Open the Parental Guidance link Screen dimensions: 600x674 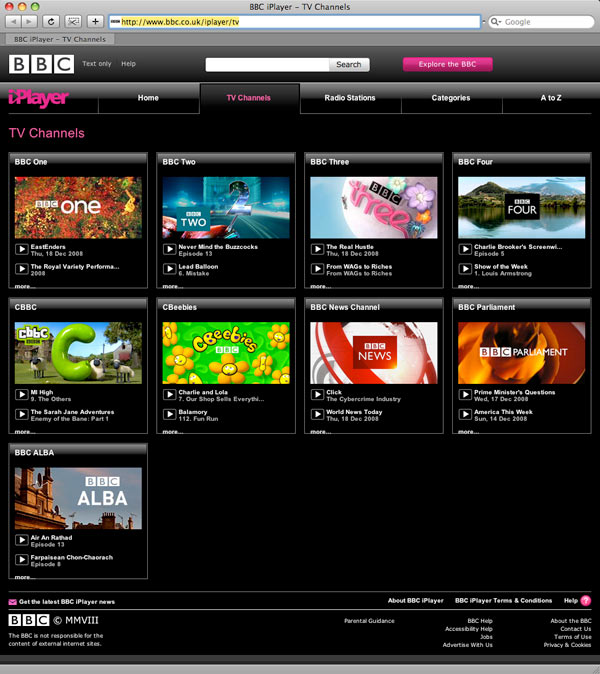pyautogui.click(x=369, y=621)
